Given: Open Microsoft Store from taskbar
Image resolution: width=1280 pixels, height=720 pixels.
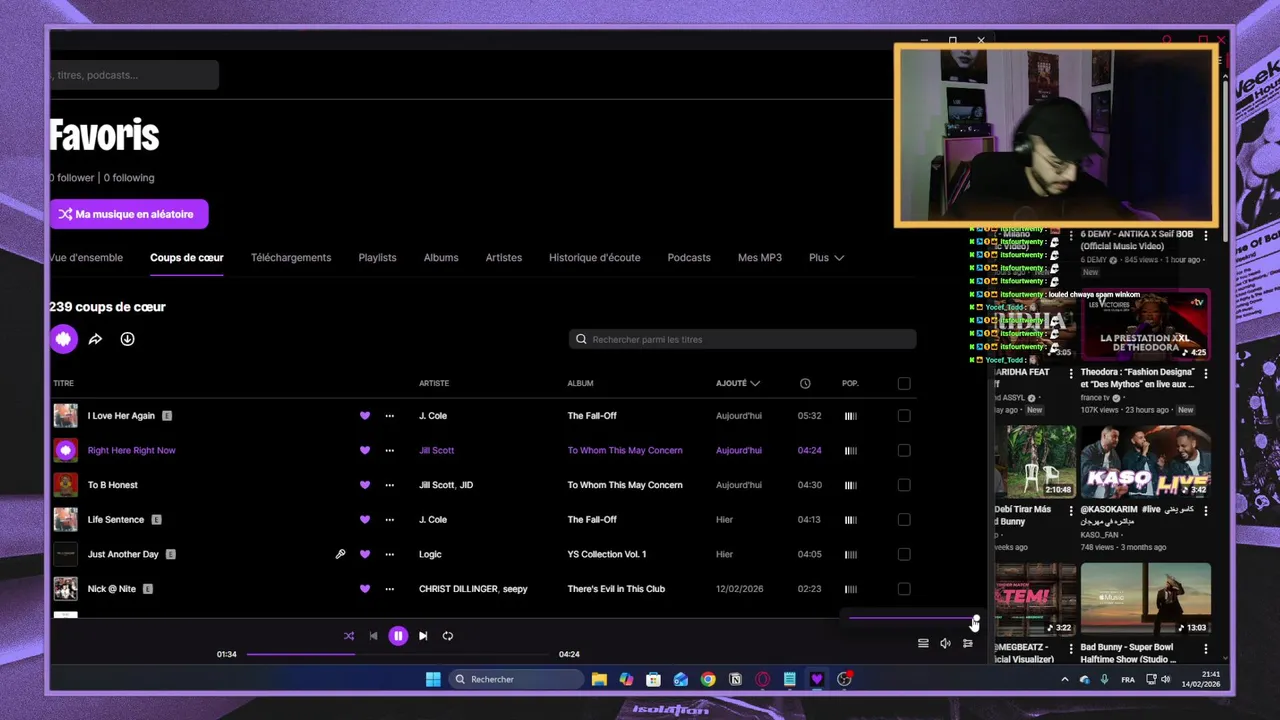Looking at the screenshot, I should click(x=653, y=679).
